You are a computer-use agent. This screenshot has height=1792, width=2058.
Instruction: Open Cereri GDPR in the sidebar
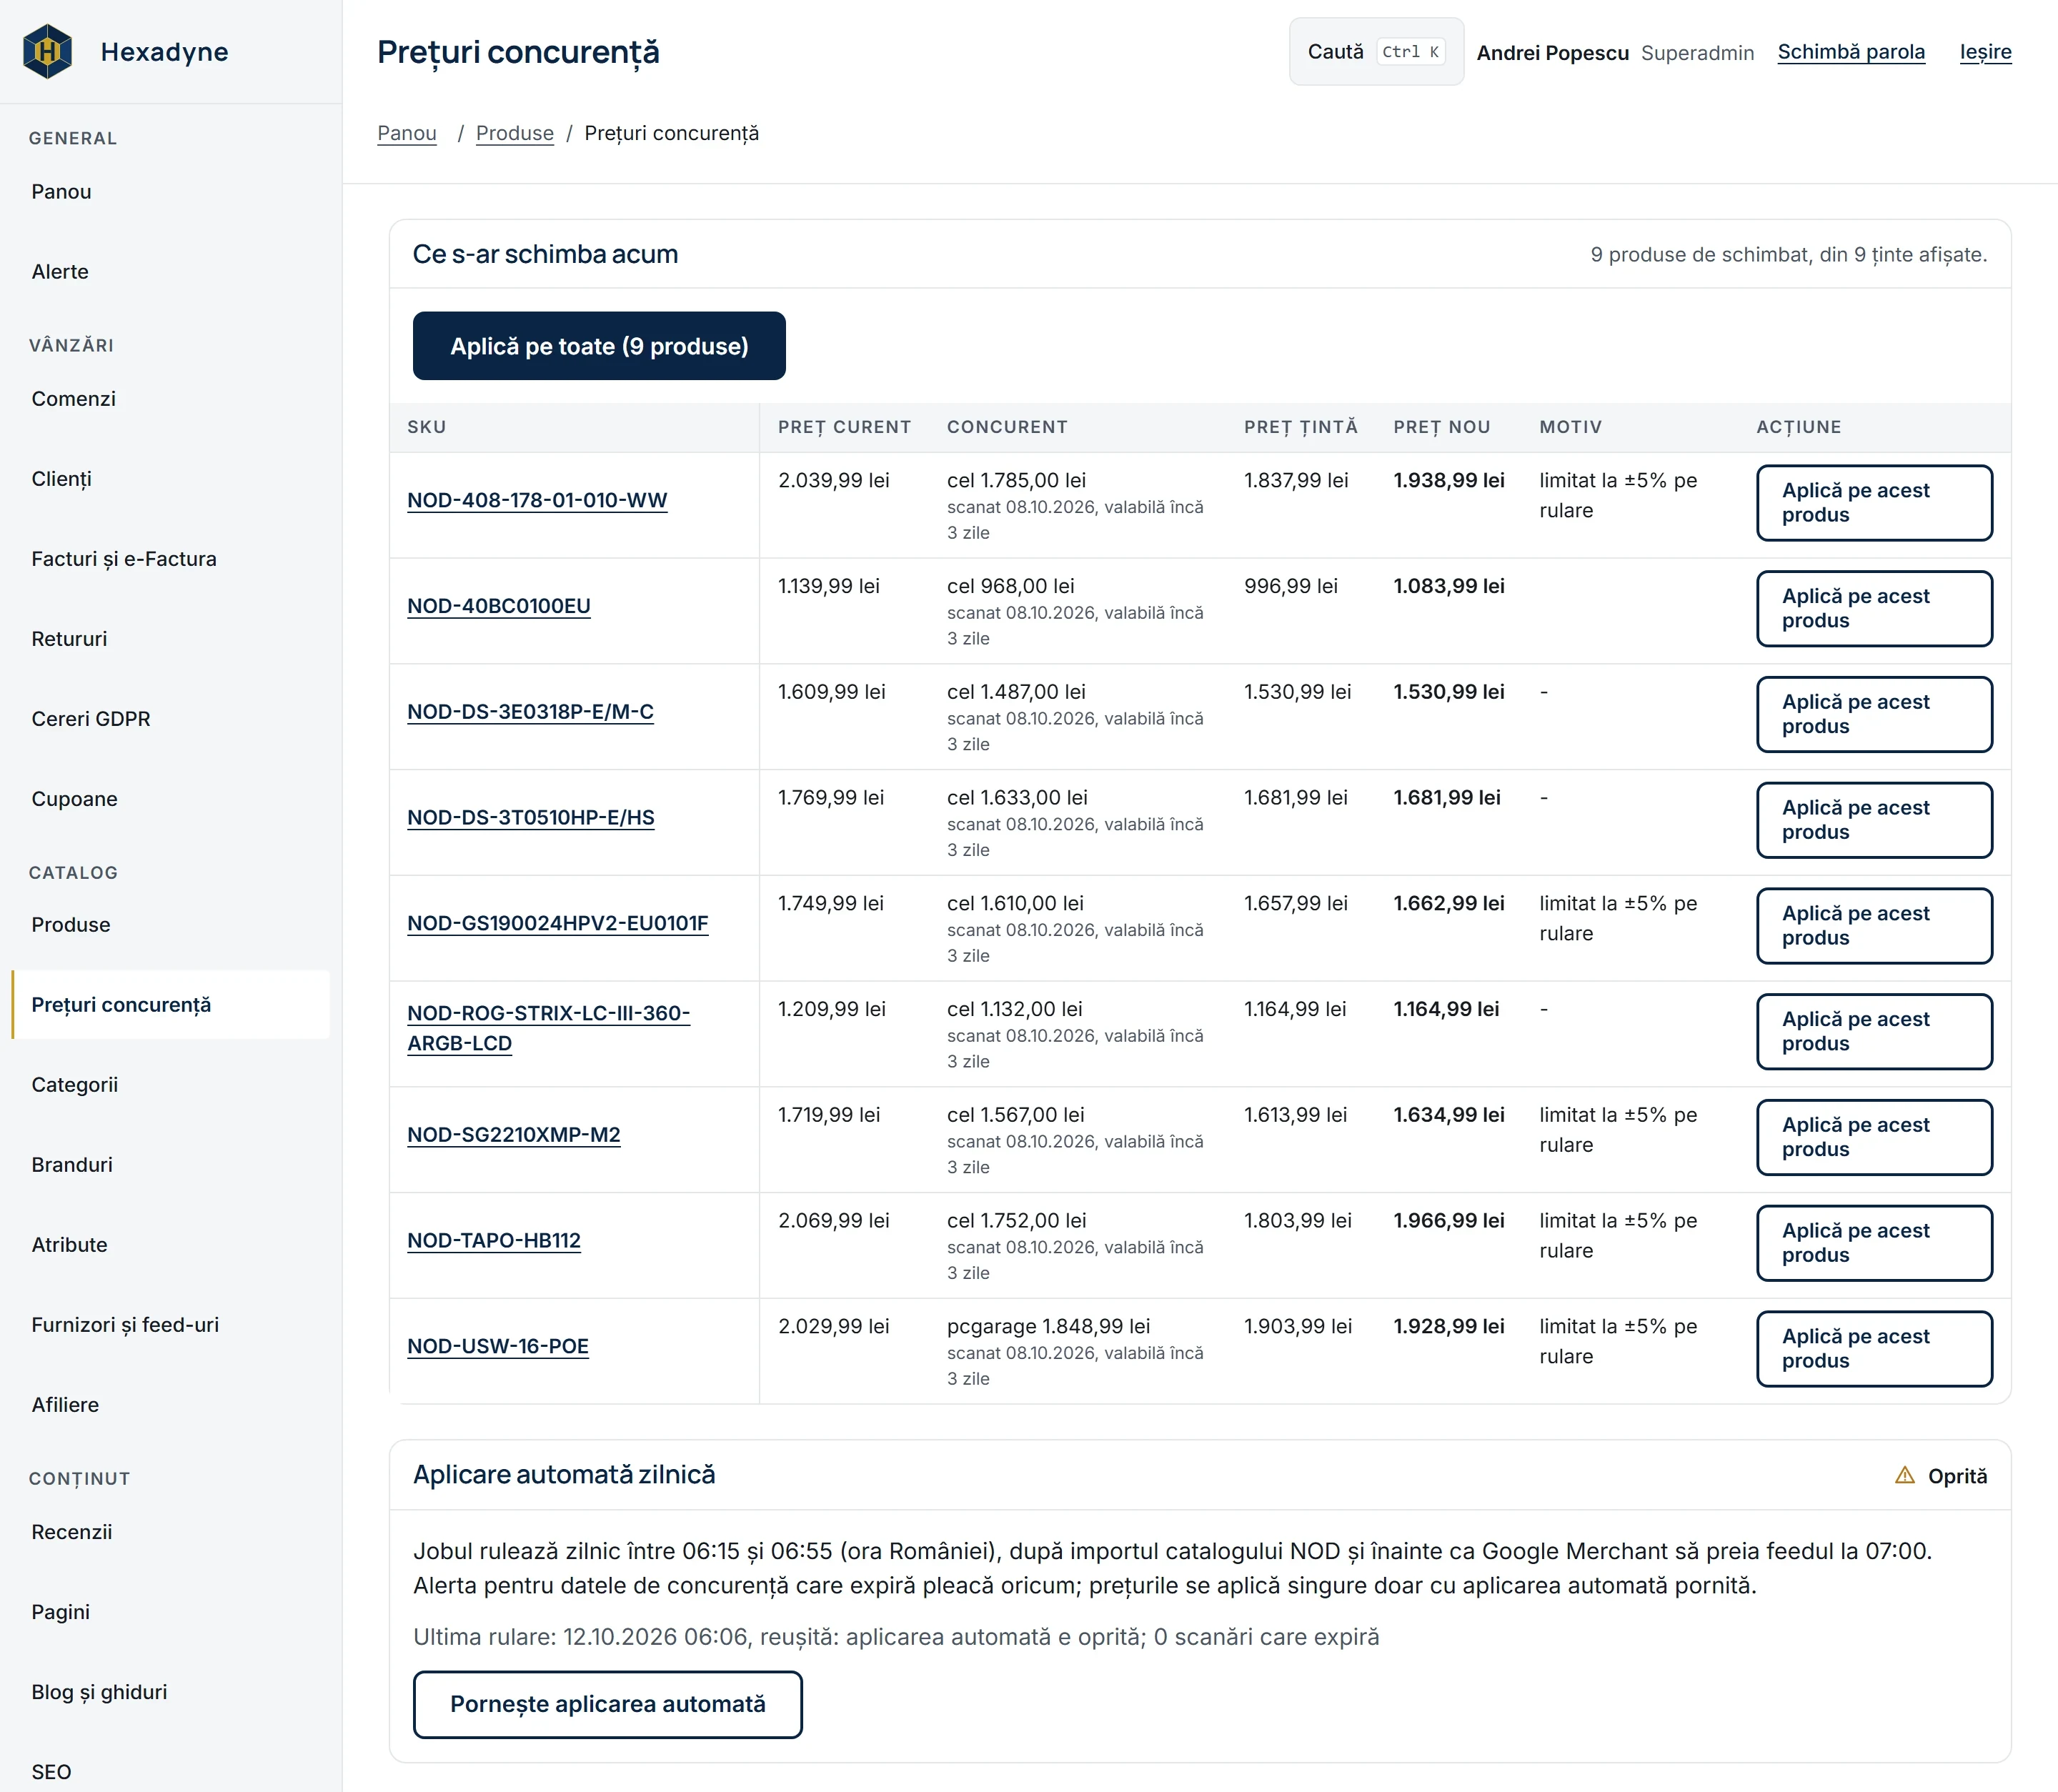[x=171, y=718]
